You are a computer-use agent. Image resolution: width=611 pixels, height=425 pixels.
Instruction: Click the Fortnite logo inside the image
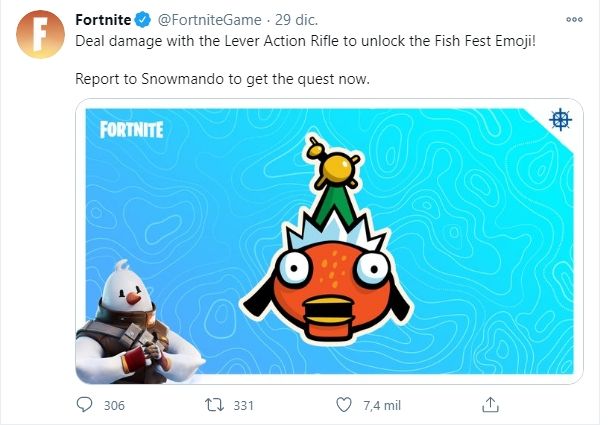click(130, 129)
